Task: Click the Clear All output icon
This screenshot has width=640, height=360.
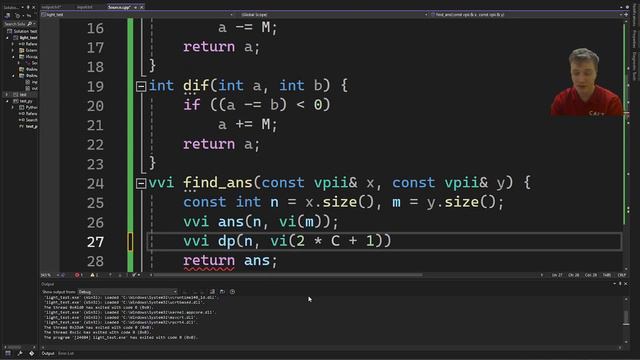Action: [212, 292]
